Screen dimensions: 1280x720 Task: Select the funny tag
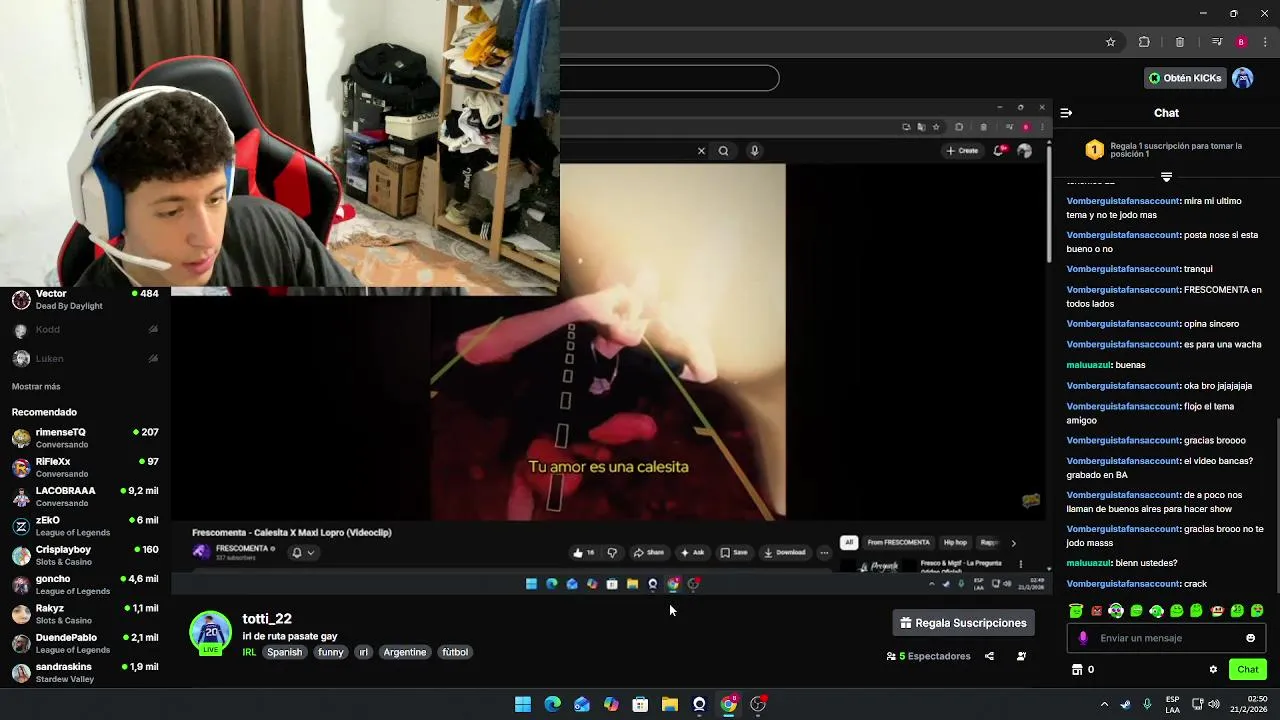pos(330,652)
